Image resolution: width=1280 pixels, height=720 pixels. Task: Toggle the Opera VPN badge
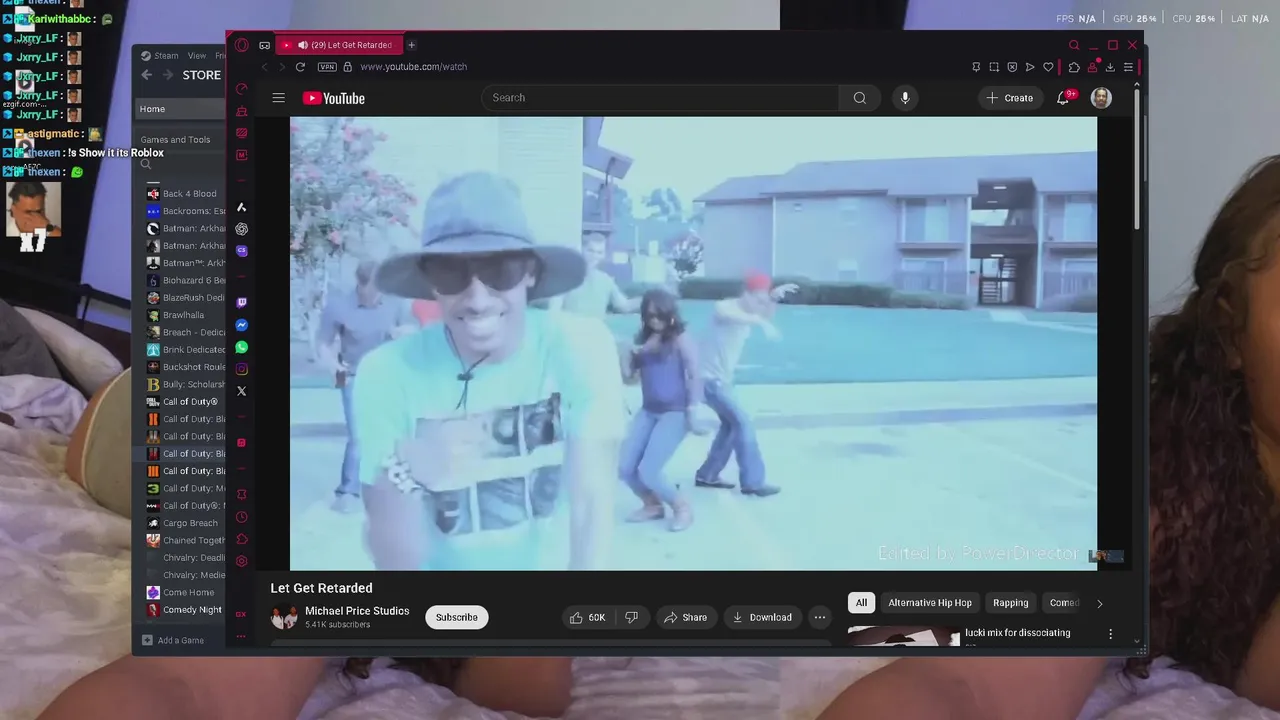tap(327, 67)
